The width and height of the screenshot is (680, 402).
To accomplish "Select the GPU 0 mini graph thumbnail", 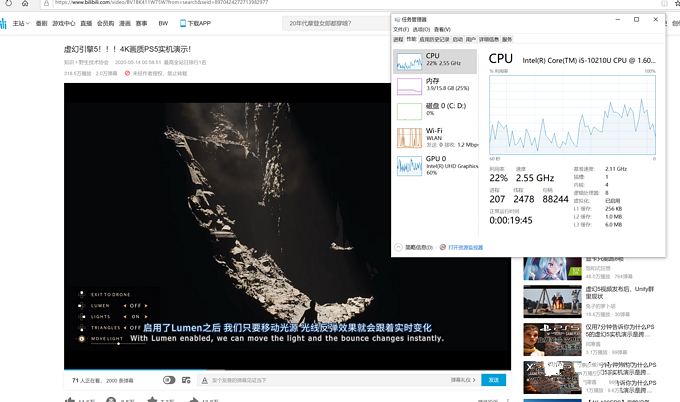I will pyautogui.click(x=409, y=166).
